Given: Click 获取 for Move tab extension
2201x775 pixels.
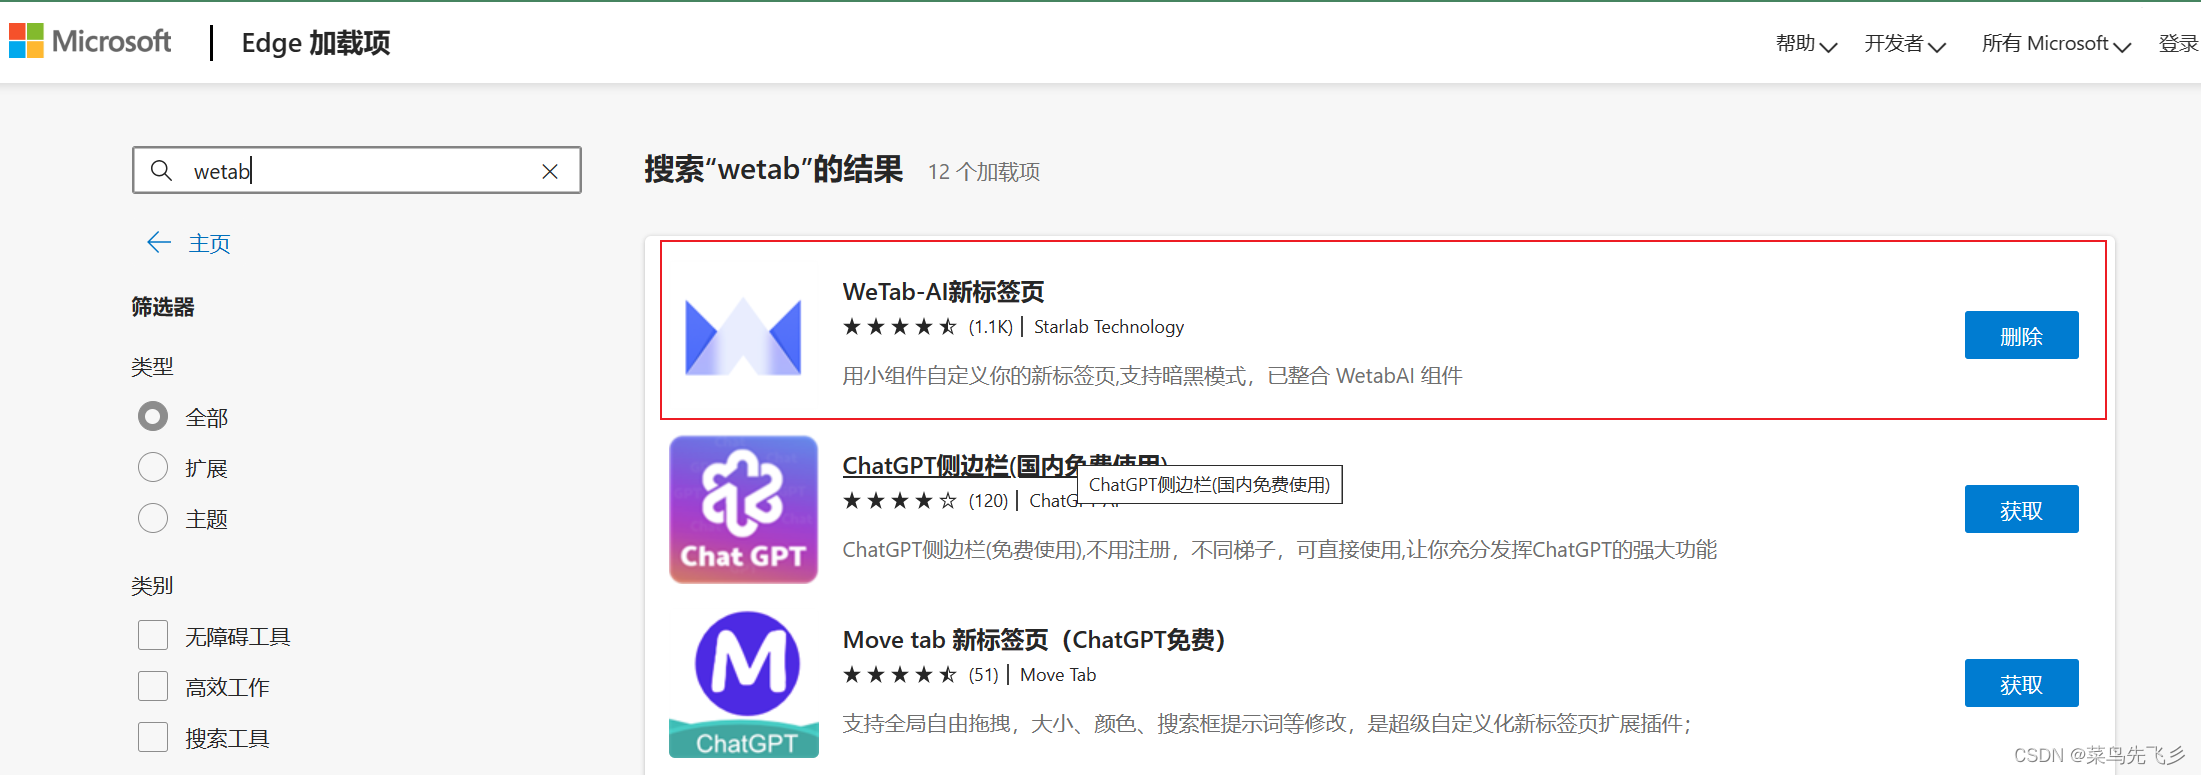Looking at the screenshot, I should click(x=2021, y=683).
